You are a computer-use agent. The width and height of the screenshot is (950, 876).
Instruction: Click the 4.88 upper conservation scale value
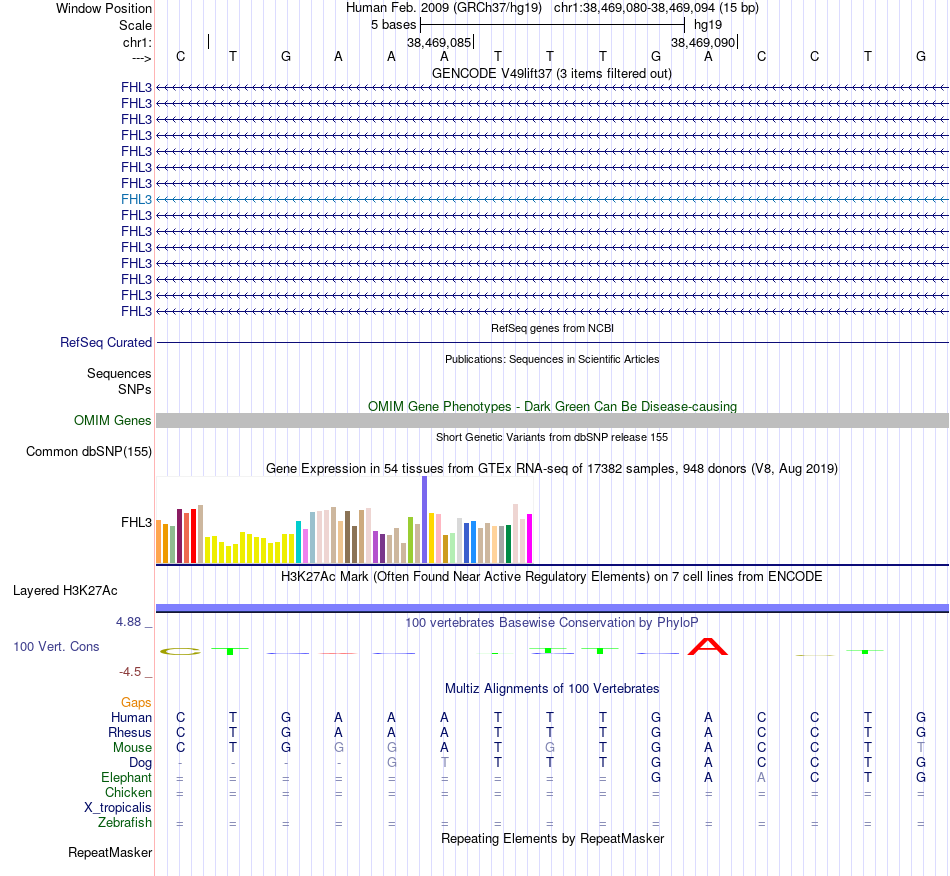pyautogui.click(x=128, y=622)
